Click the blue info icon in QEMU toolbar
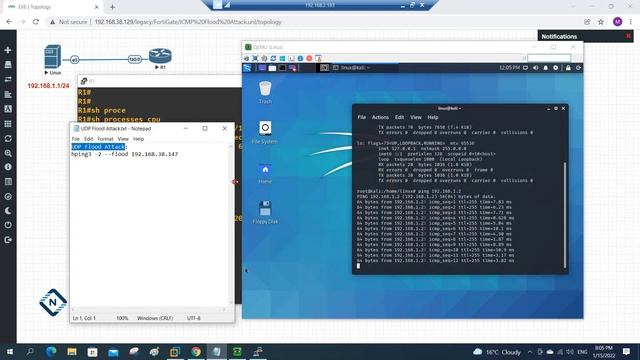This screenshot has height=360, width=640. tap(300, 58)
